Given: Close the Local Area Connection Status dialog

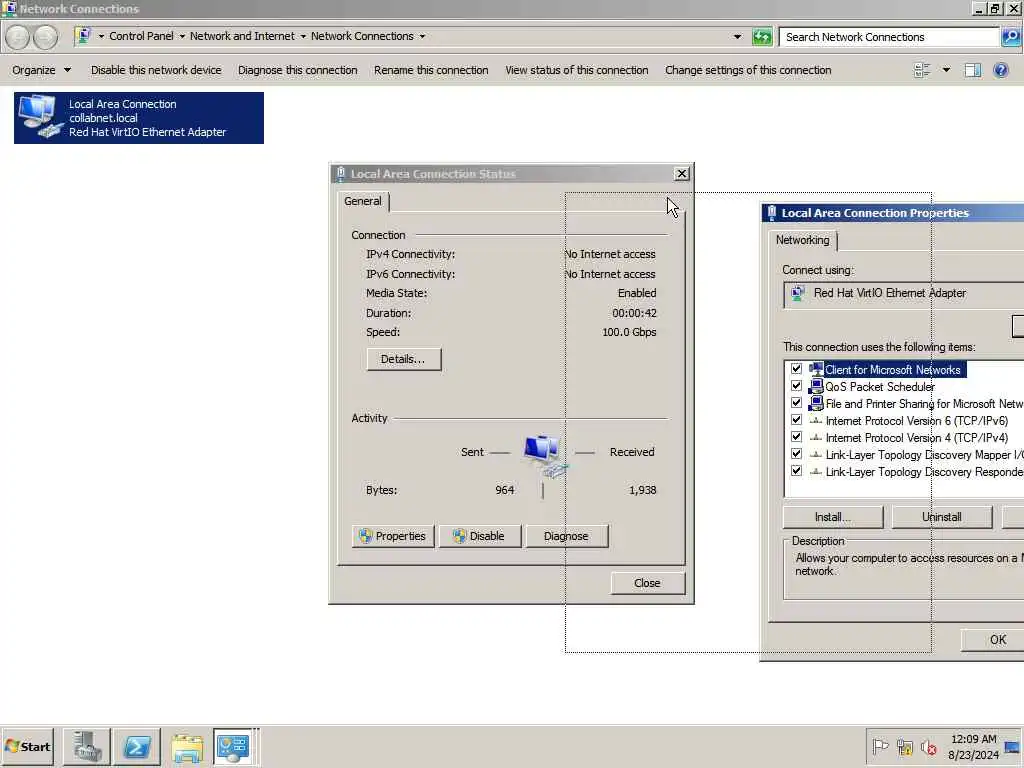Looking at the screenshot, I should coord(681,174).
